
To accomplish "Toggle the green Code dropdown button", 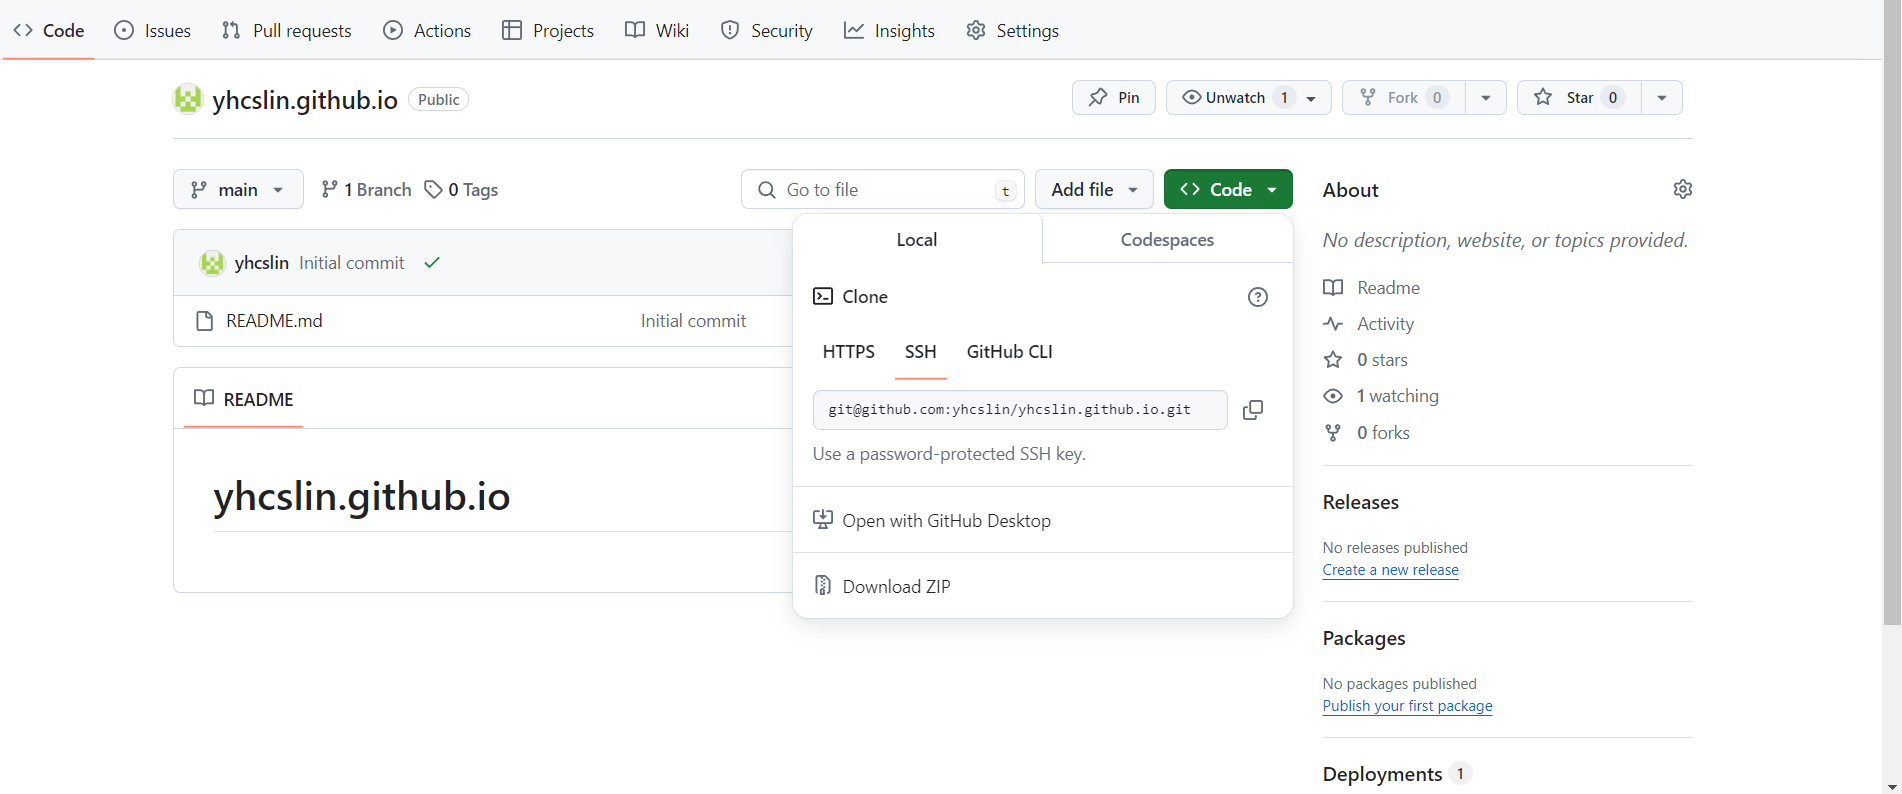I will click(1228, 189).
